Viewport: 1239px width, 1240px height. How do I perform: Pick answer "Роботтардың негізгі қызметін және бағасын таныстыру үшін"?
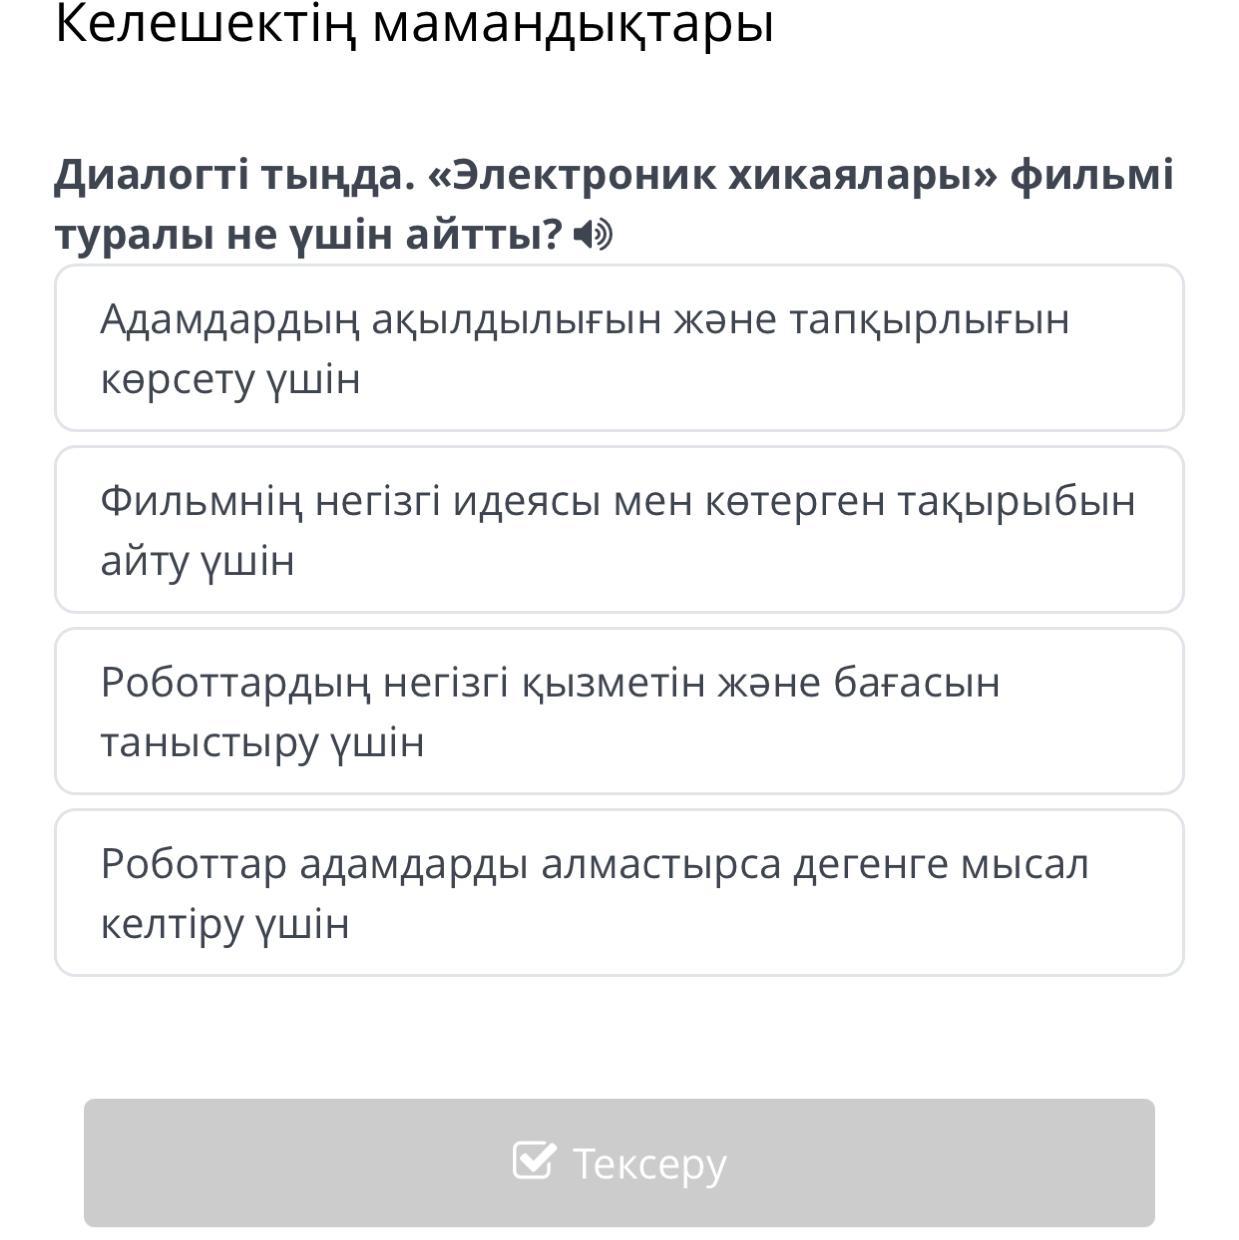pyautogui.click(x=619, y=711)
